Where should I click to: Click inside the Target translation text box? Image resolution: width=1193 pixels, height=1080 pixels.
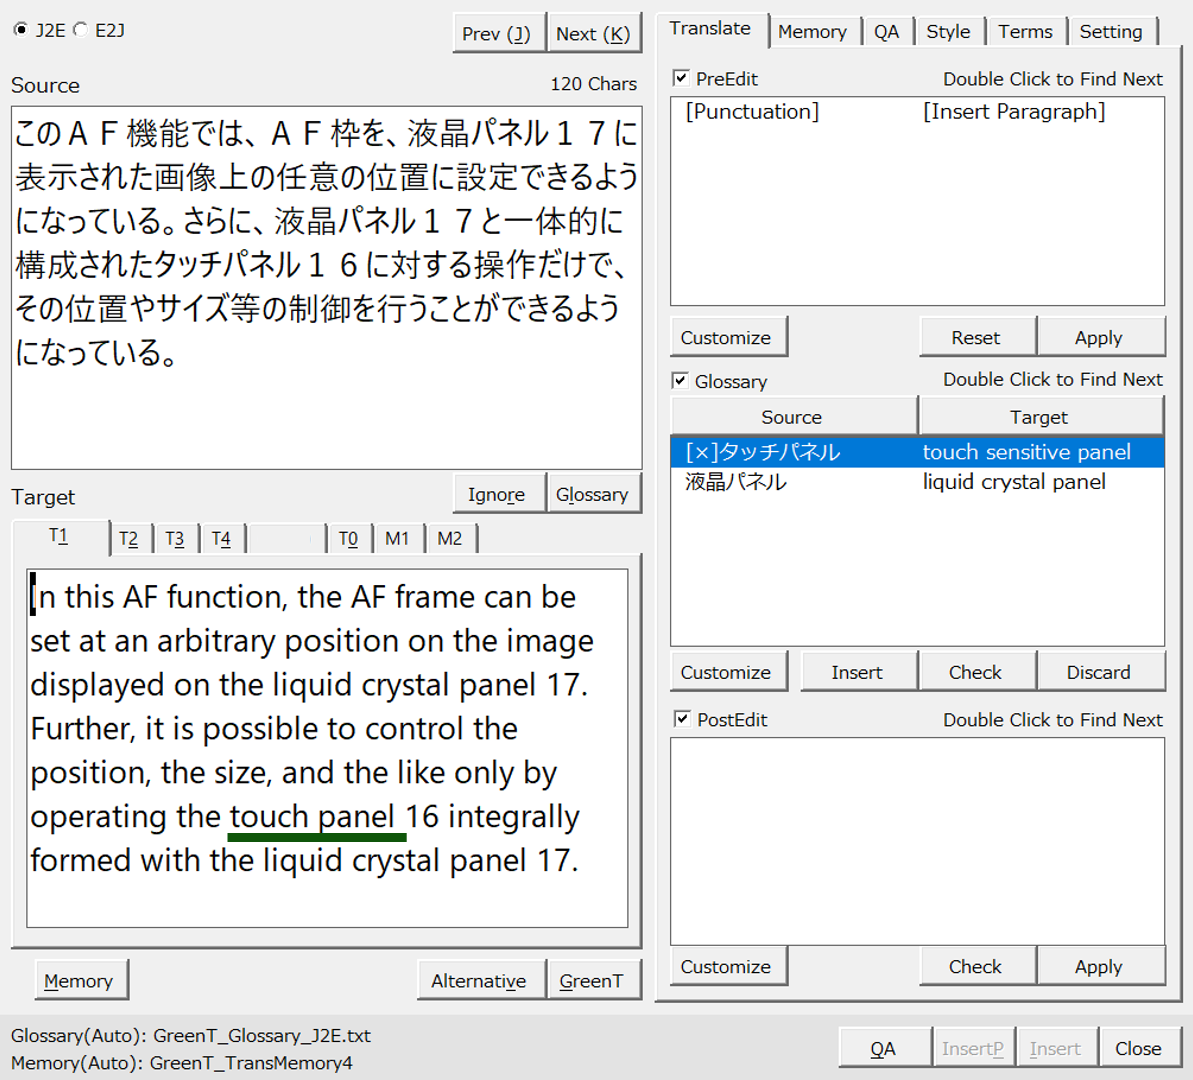326,750
